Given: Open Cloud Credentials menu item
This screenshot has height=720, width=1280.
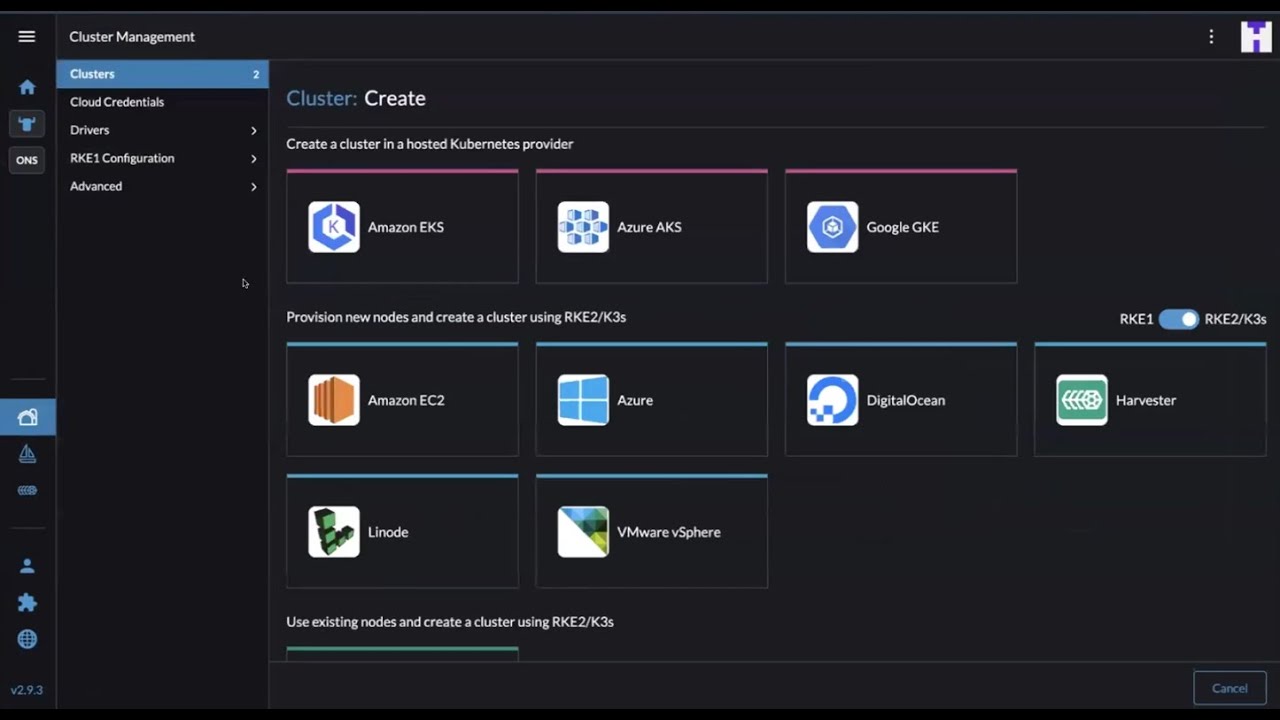Looking at the screenshot, I should [x=162, y=102].
